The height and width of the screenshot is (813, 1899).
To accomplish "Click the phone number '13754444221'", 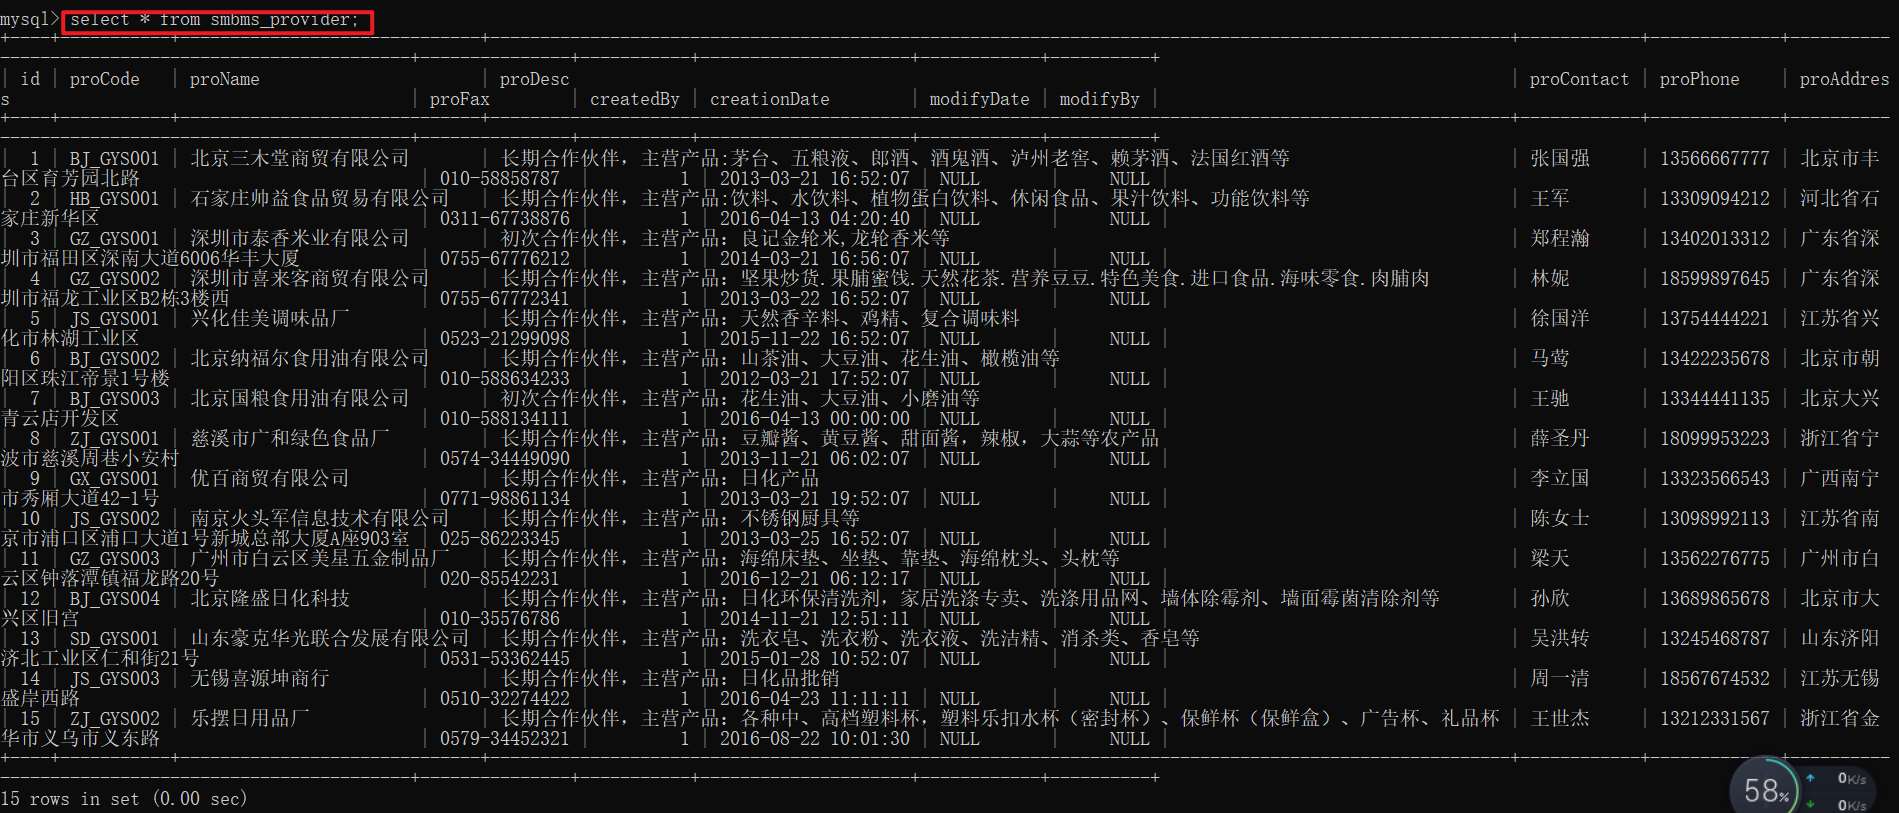I will (x=1715, y=318).
